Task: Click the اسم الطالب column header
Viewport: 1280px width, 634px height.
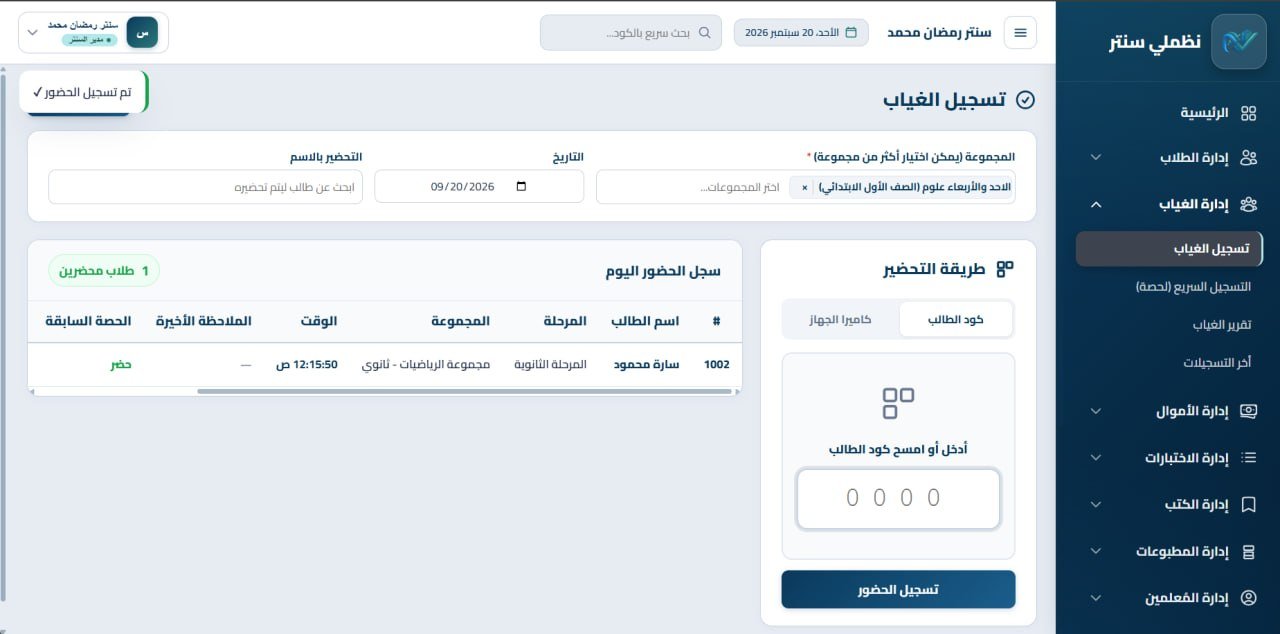Action: pyautogui.click(x=645, y=321)
